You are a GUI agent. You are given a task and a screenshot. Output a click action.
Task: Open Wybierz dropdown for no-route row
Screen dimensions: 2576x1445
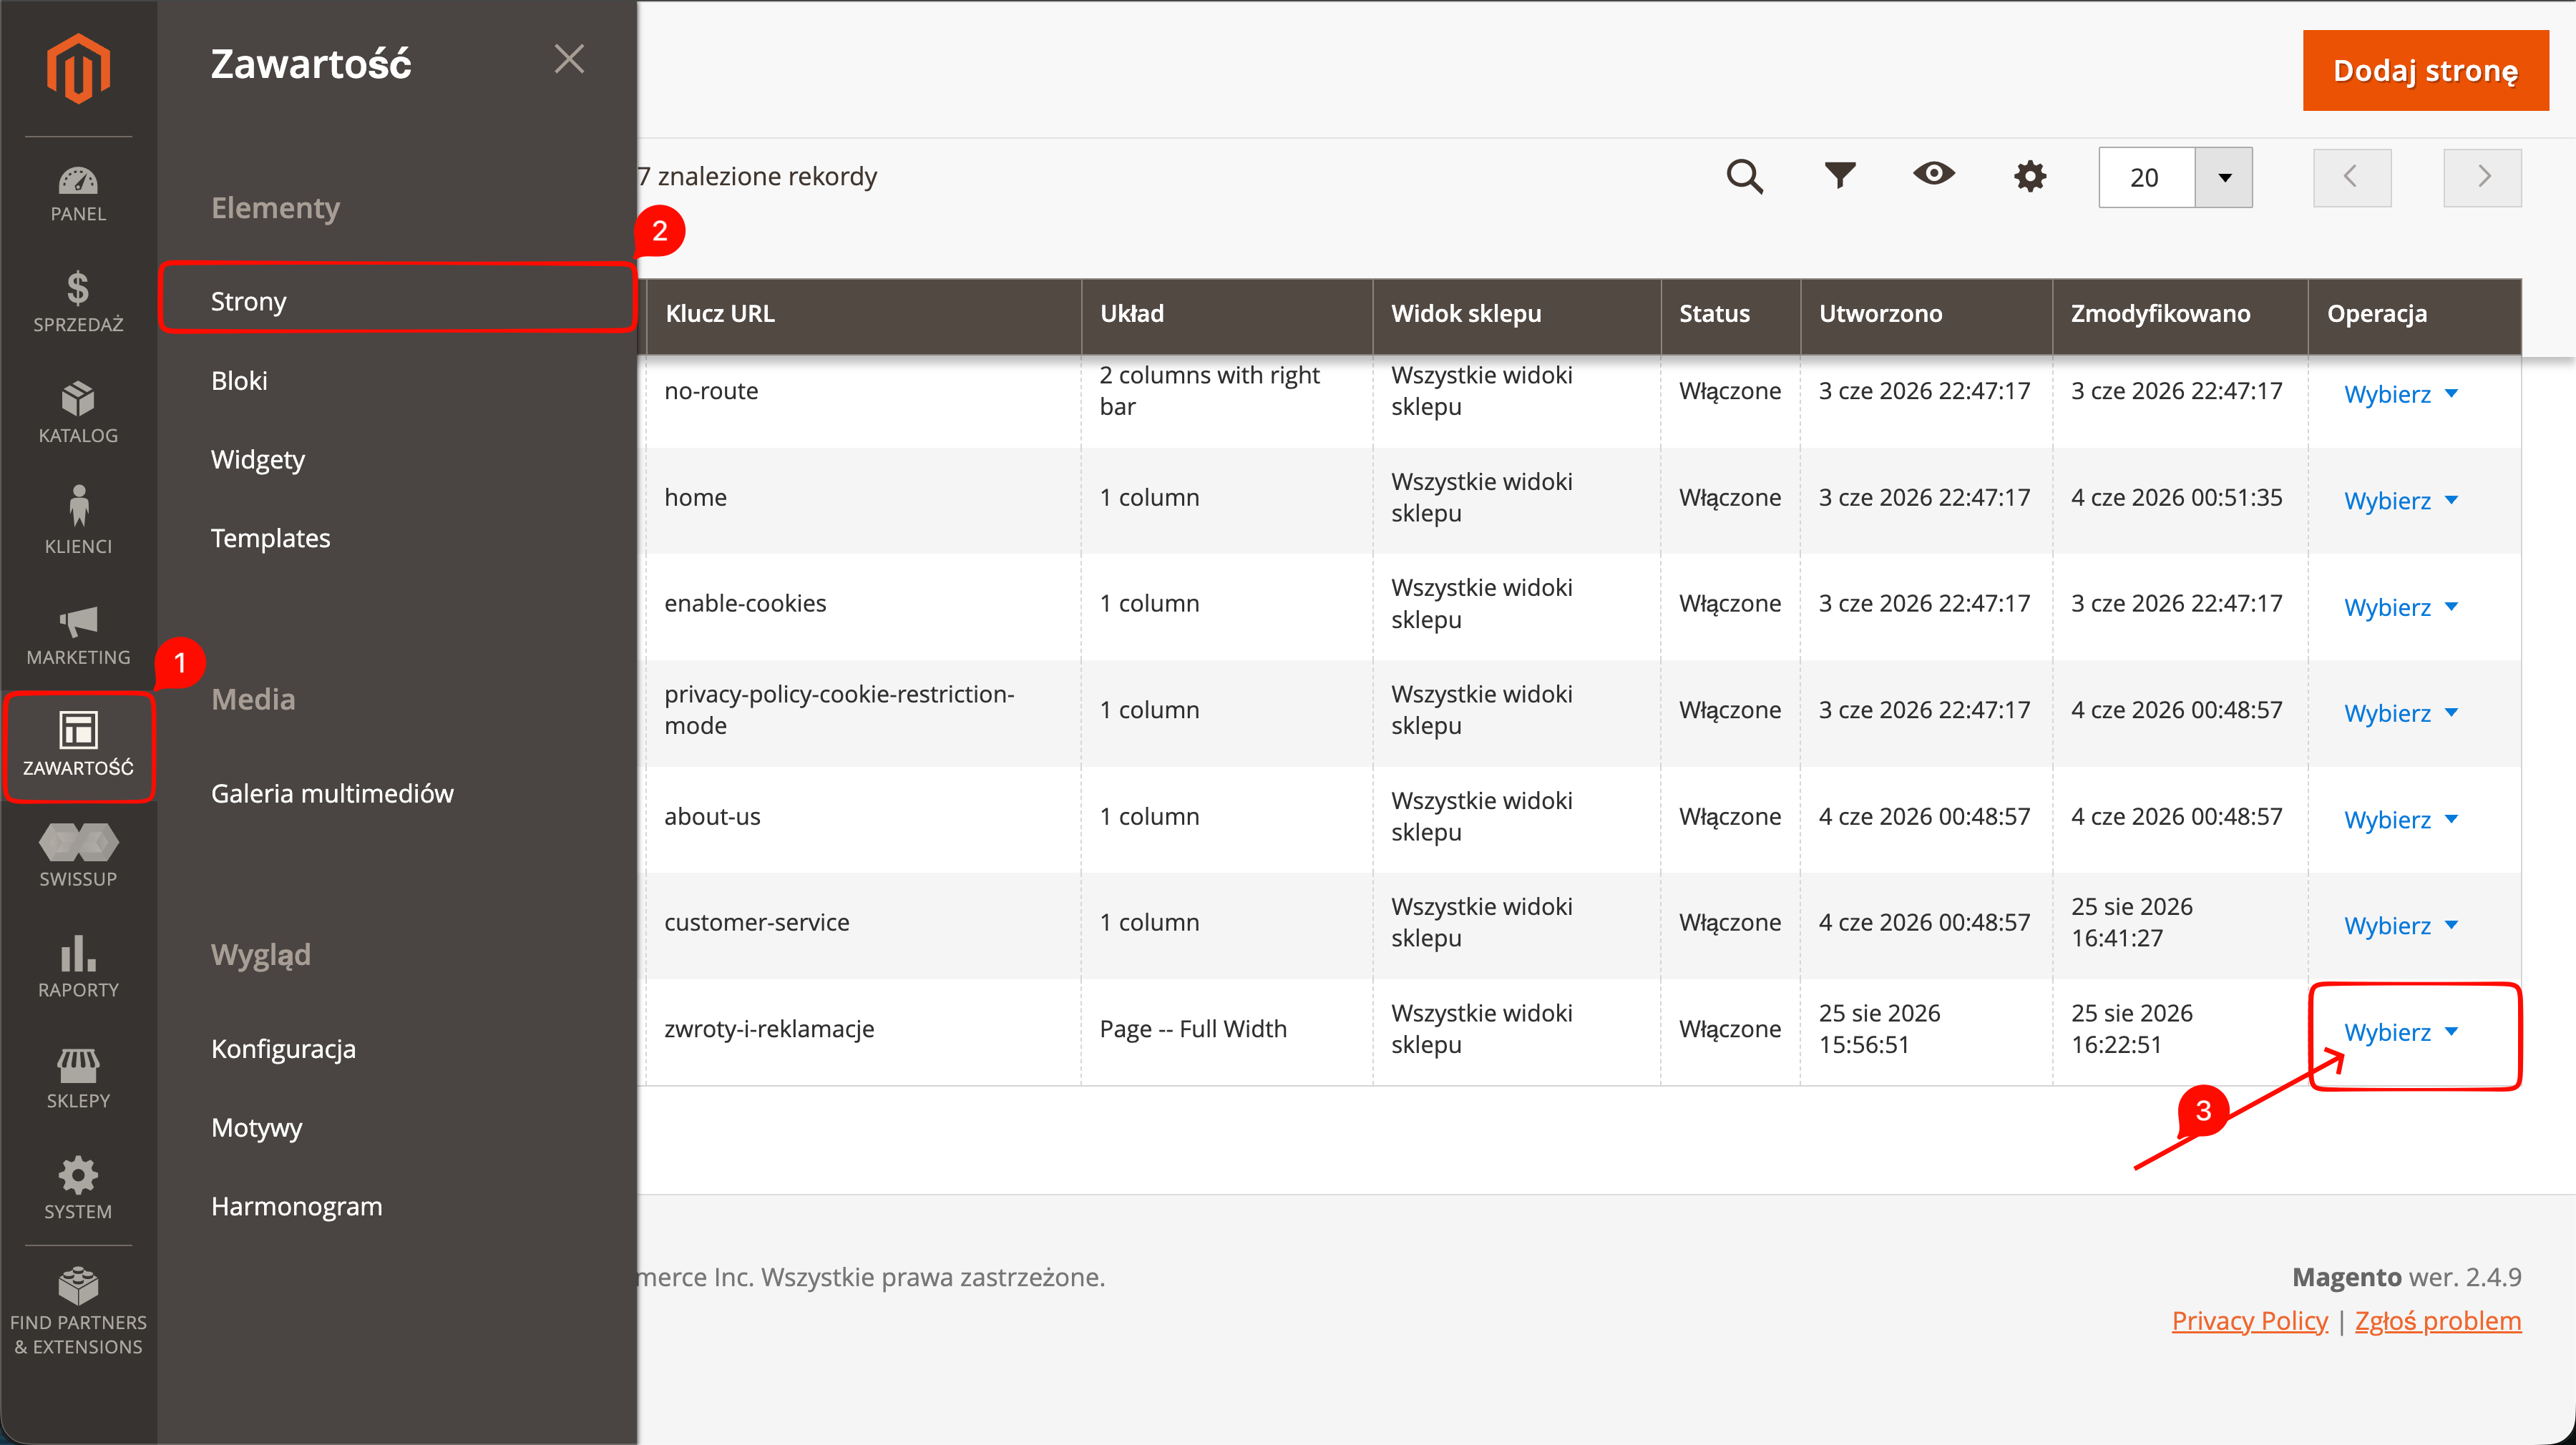point(2400,394)
